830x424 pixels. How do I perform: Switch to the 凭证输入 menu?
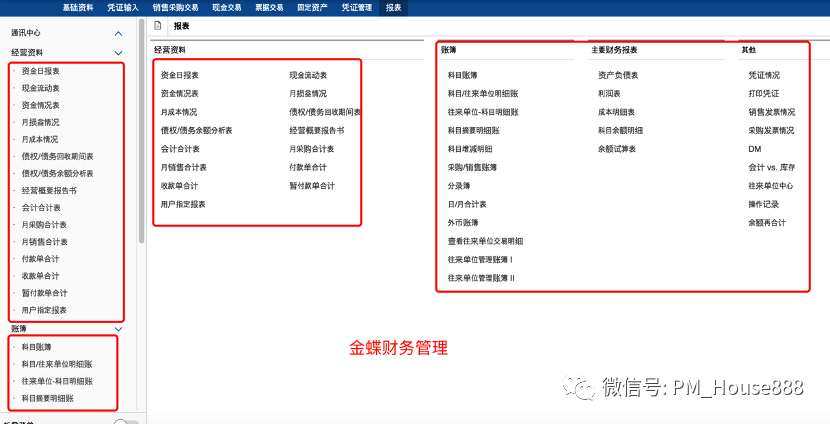[124, 6]
